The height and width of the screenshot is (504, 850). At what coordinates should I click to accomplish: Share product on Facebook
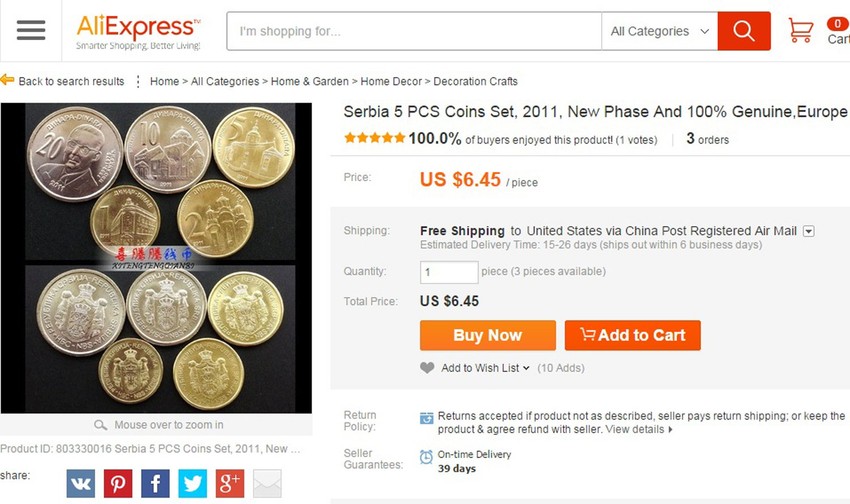[x=155, y=483]
